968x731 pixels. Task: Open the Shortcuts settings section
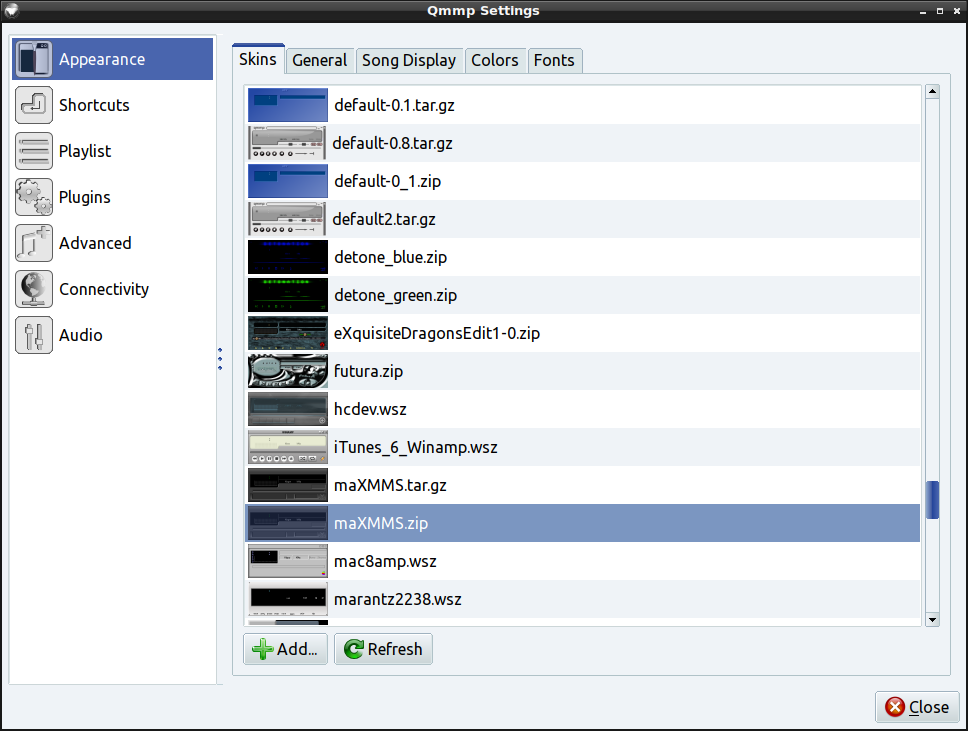(94, 105)
